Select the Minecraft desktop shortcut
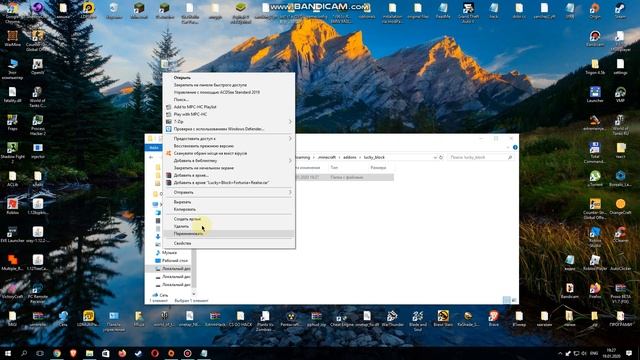640x360 pixels. [x=139, y=11]
